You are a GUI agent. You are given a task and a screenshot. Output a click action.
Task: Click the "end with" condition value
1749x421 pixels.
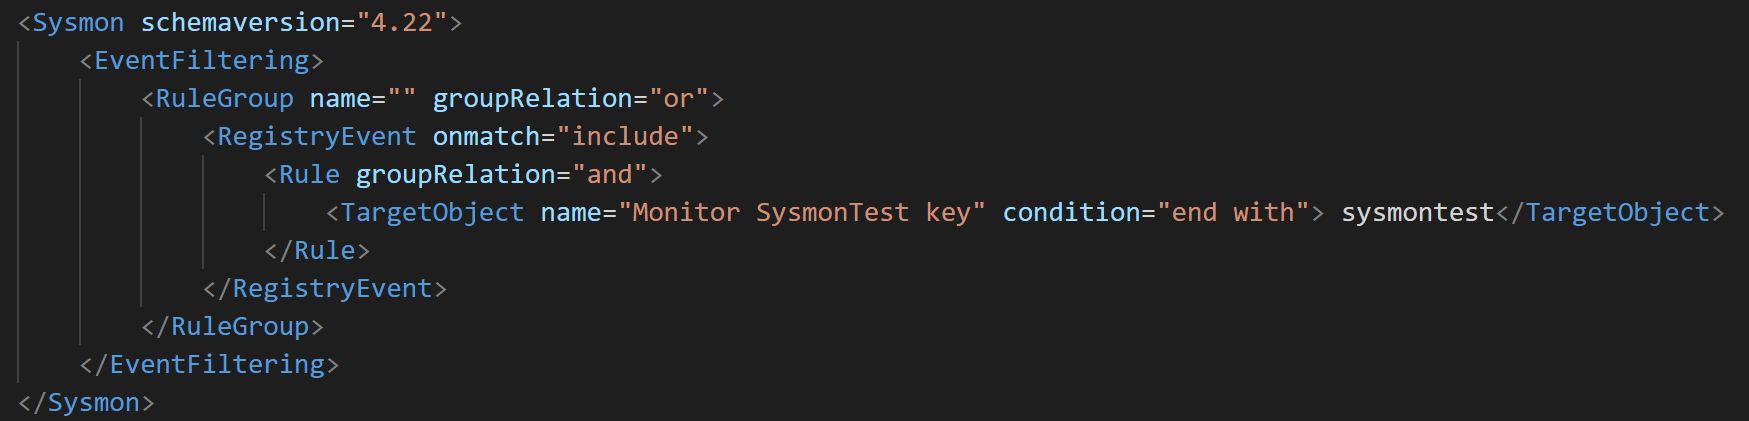1233,212
